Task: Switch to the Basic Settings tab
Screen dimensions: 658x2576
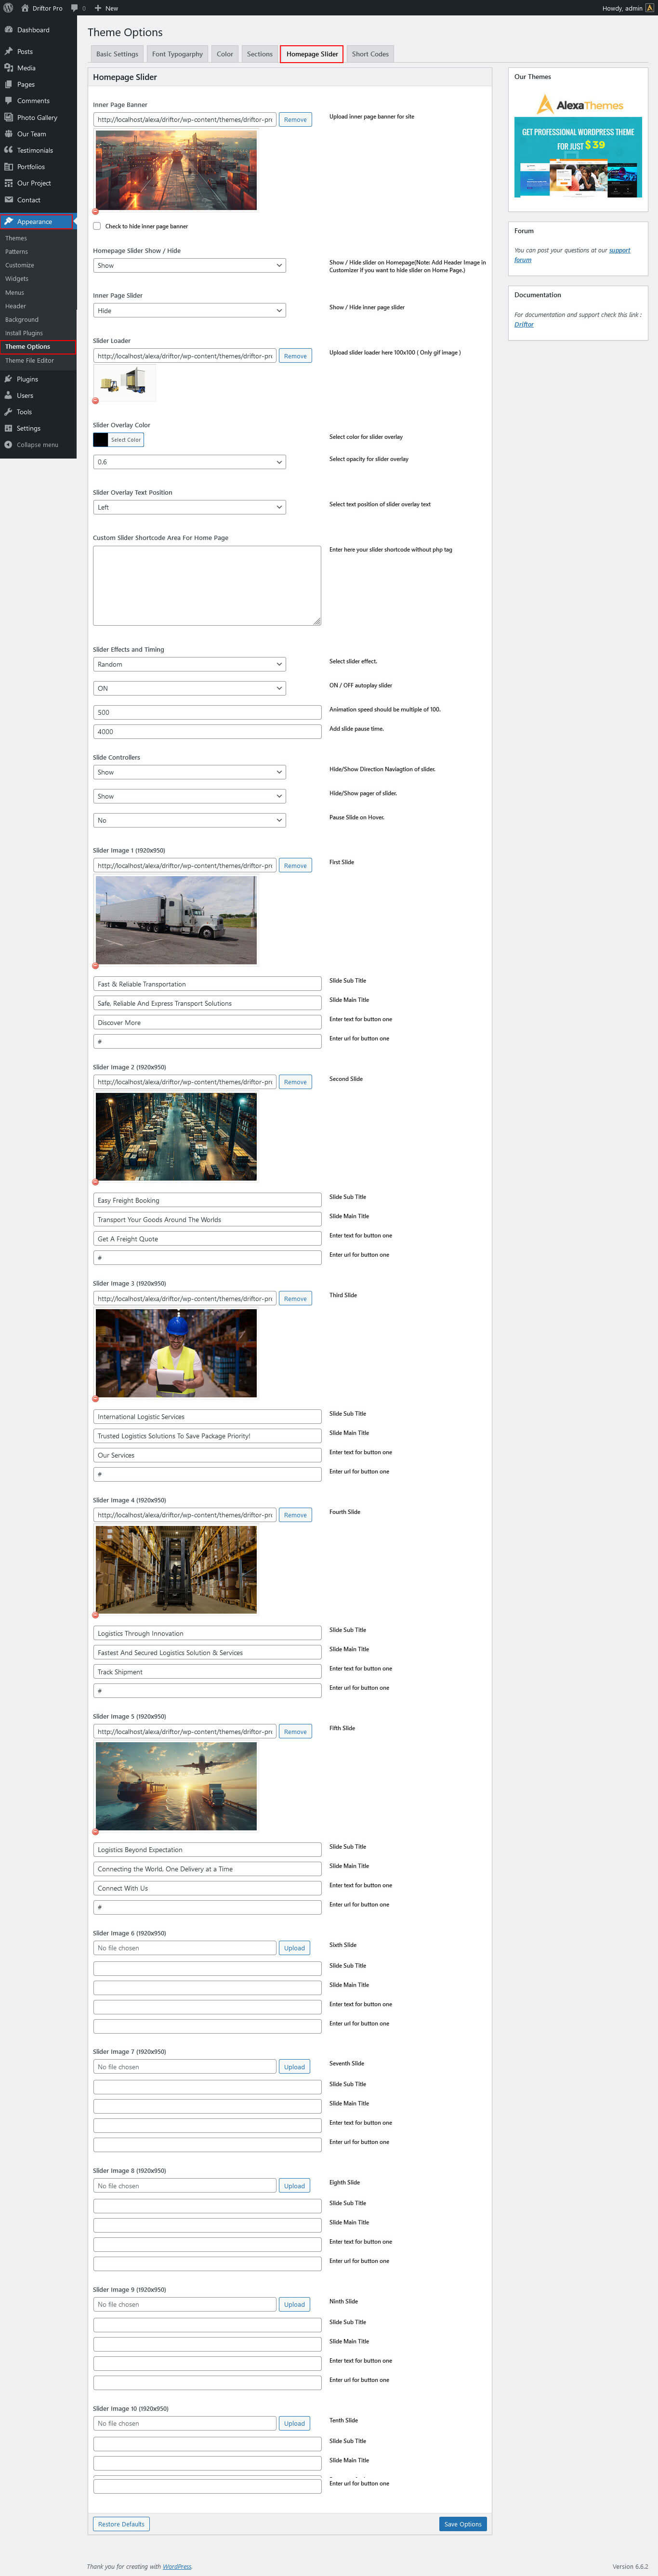Action: click(117, 54)
